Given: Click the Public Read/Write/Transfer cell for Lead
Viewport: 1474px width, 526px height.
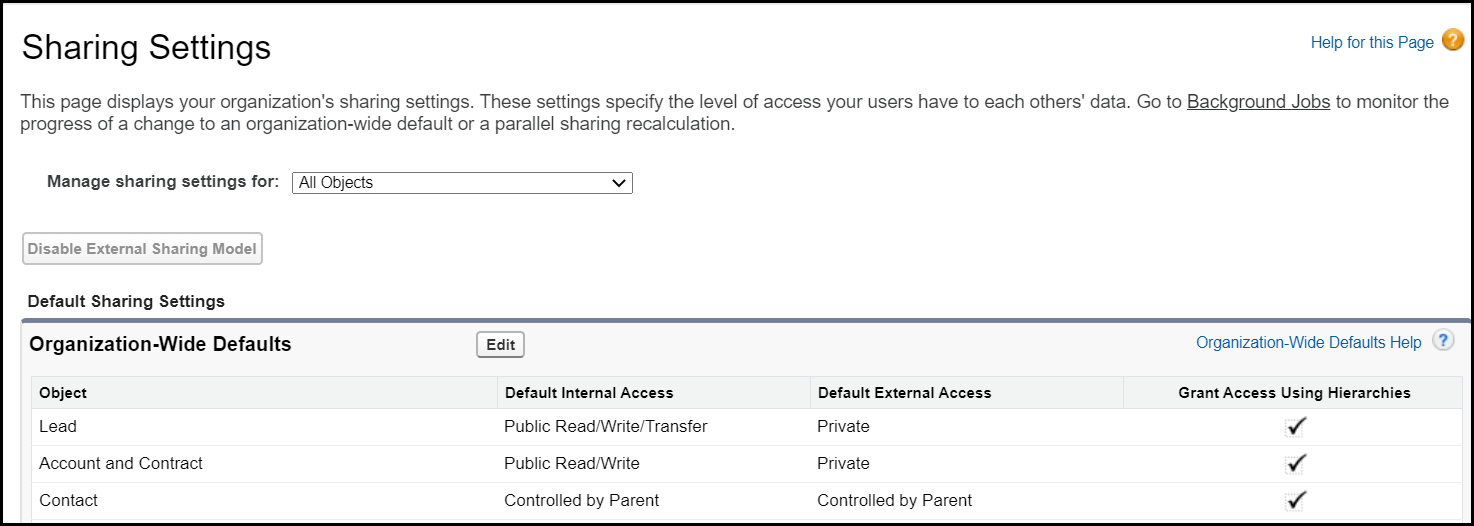Looking at the screenshot, I should [x=605, y=427].
